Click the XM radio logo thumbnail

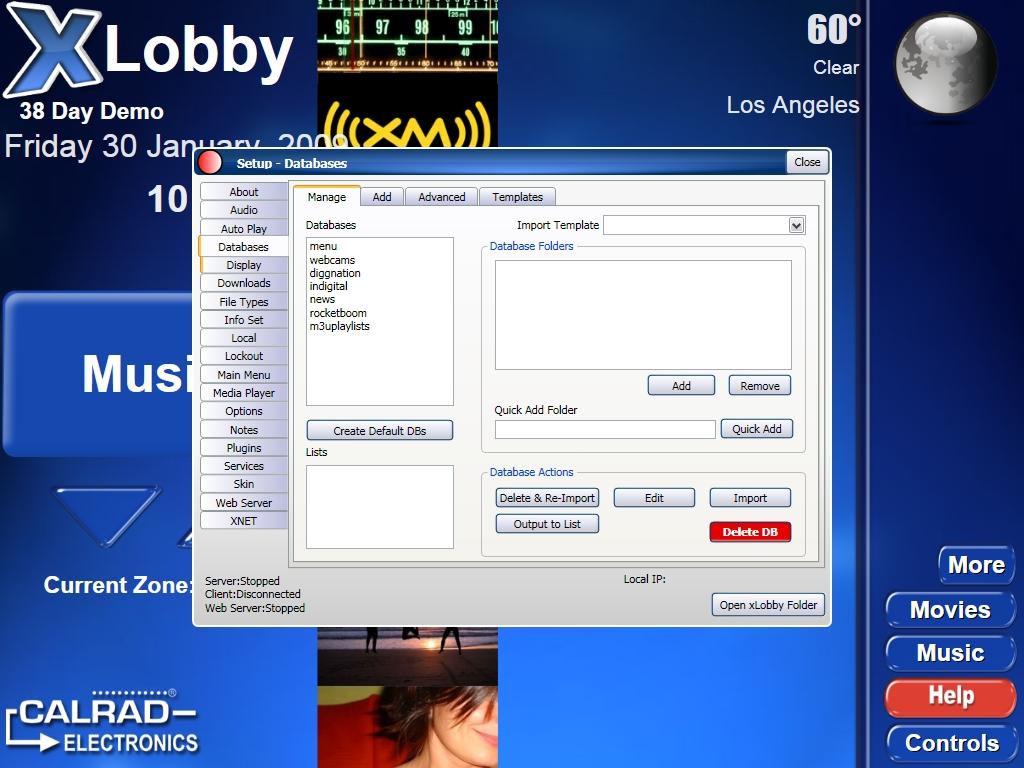click(x=408, y=123)
